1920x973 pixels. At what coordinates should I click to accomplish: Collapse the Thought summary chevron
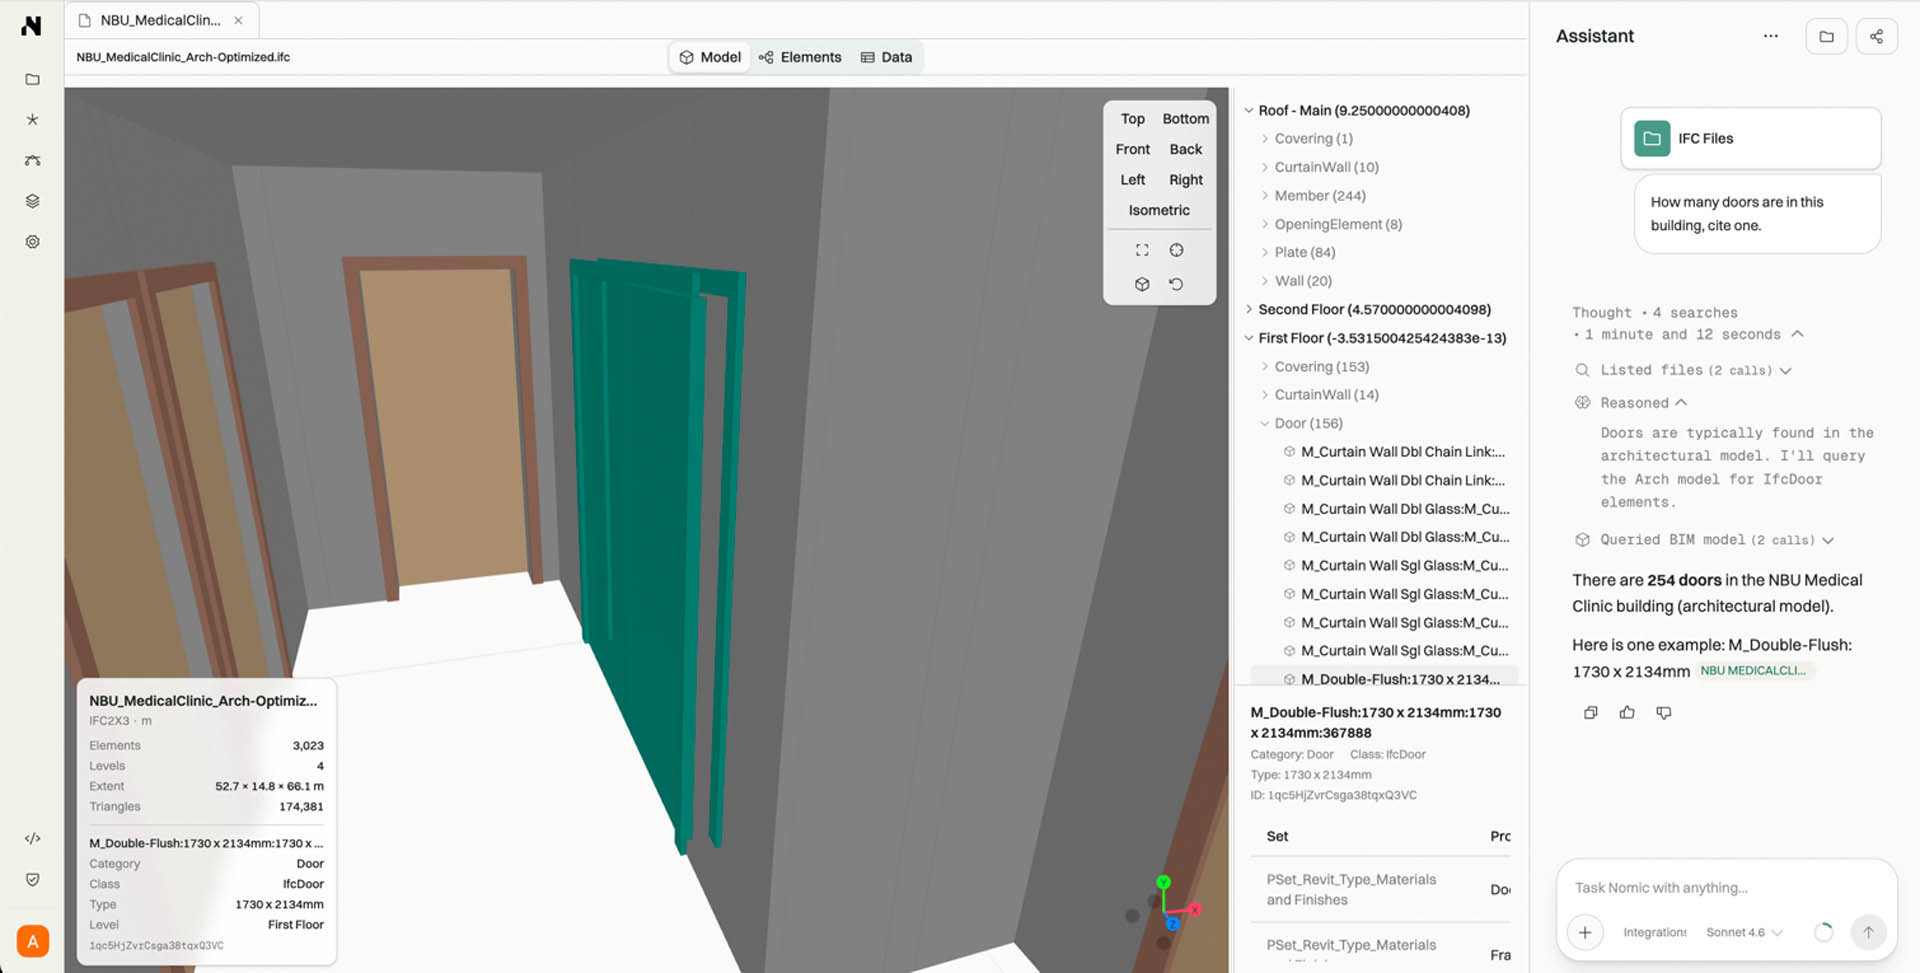click(x=1797, y=334)
